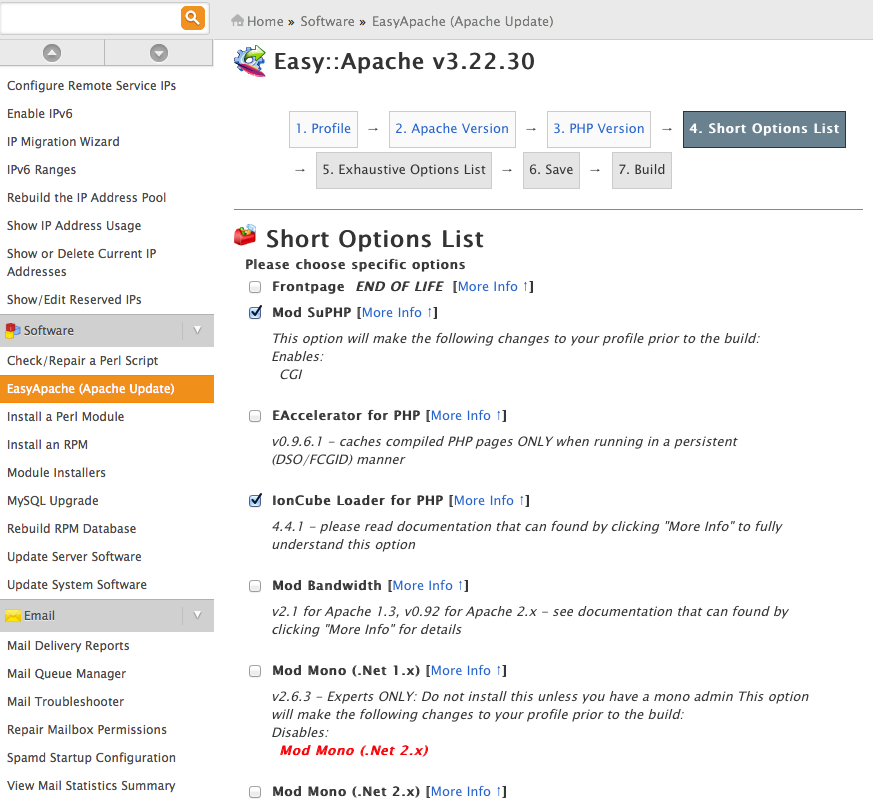Collapse the Software section arrow
This screenshot has width=873, height=804.
pos(197,330)
